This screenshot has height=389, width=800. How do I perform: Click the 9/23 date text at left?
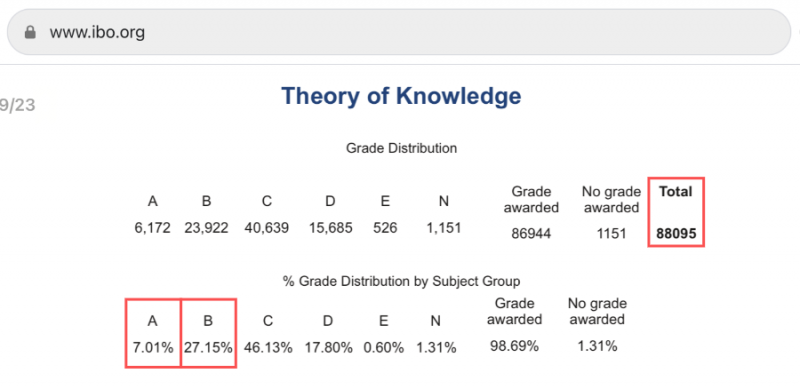click(x=17, y=105)
